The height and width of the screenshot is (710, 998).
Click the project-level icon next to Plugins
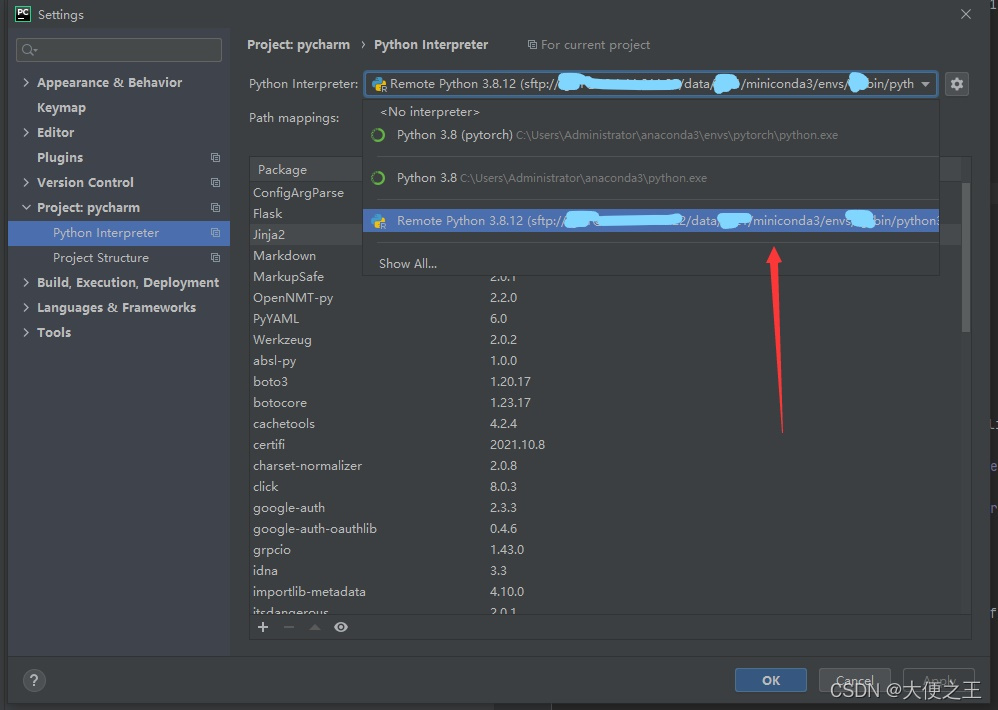click(215, 157)
